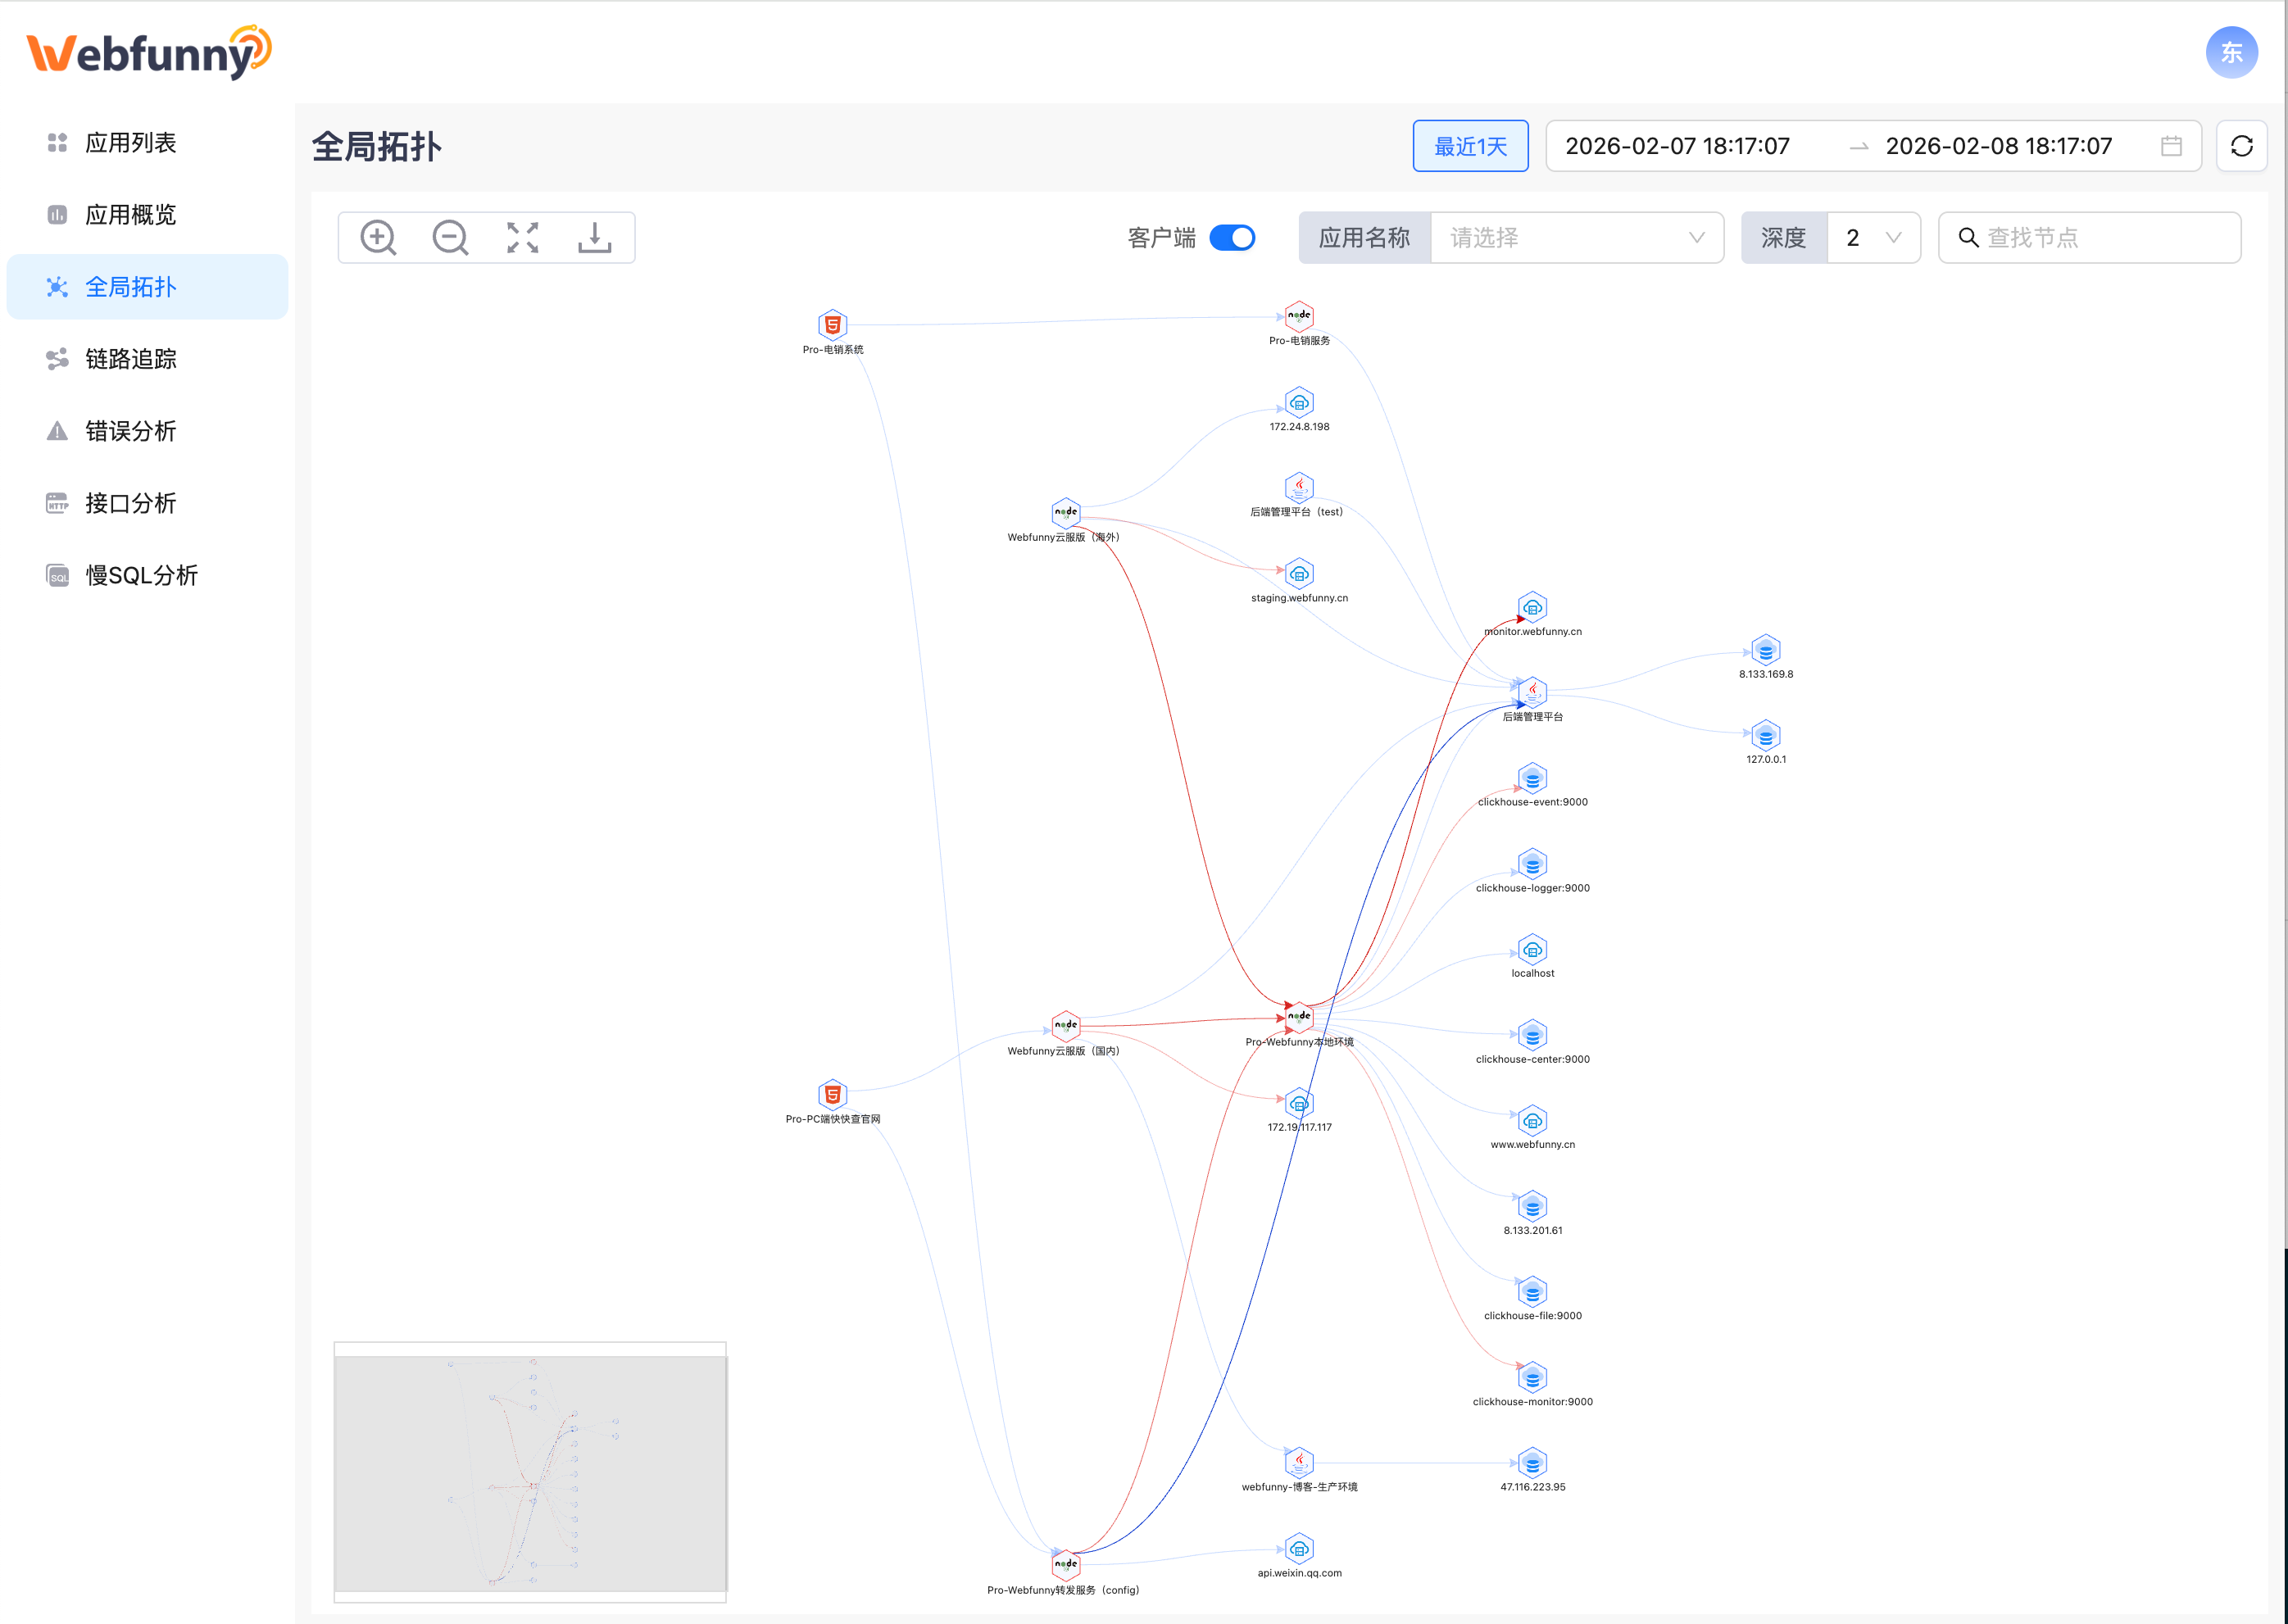
Task: Click the 最近1天 quick range button
Action: pos(1470,146)
